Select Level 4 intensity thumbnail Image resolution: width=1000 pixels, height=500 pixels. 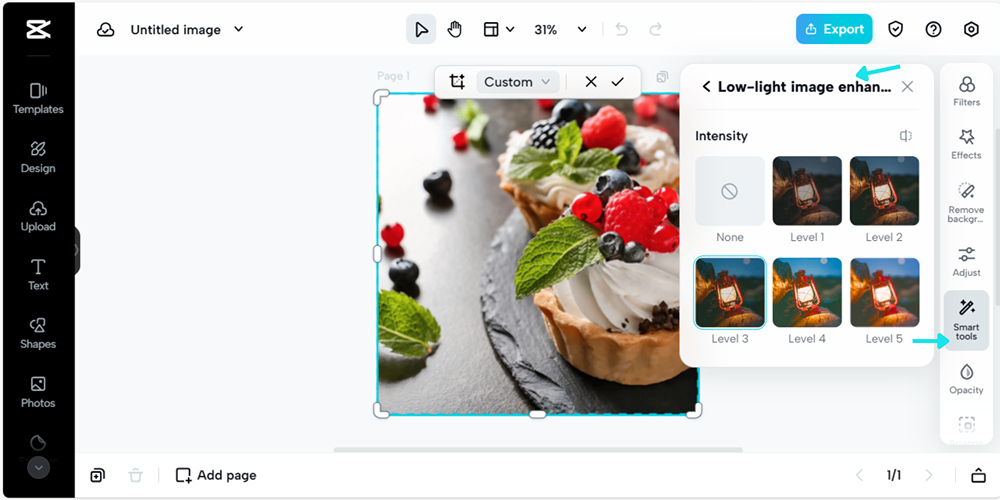click(807, 292)
